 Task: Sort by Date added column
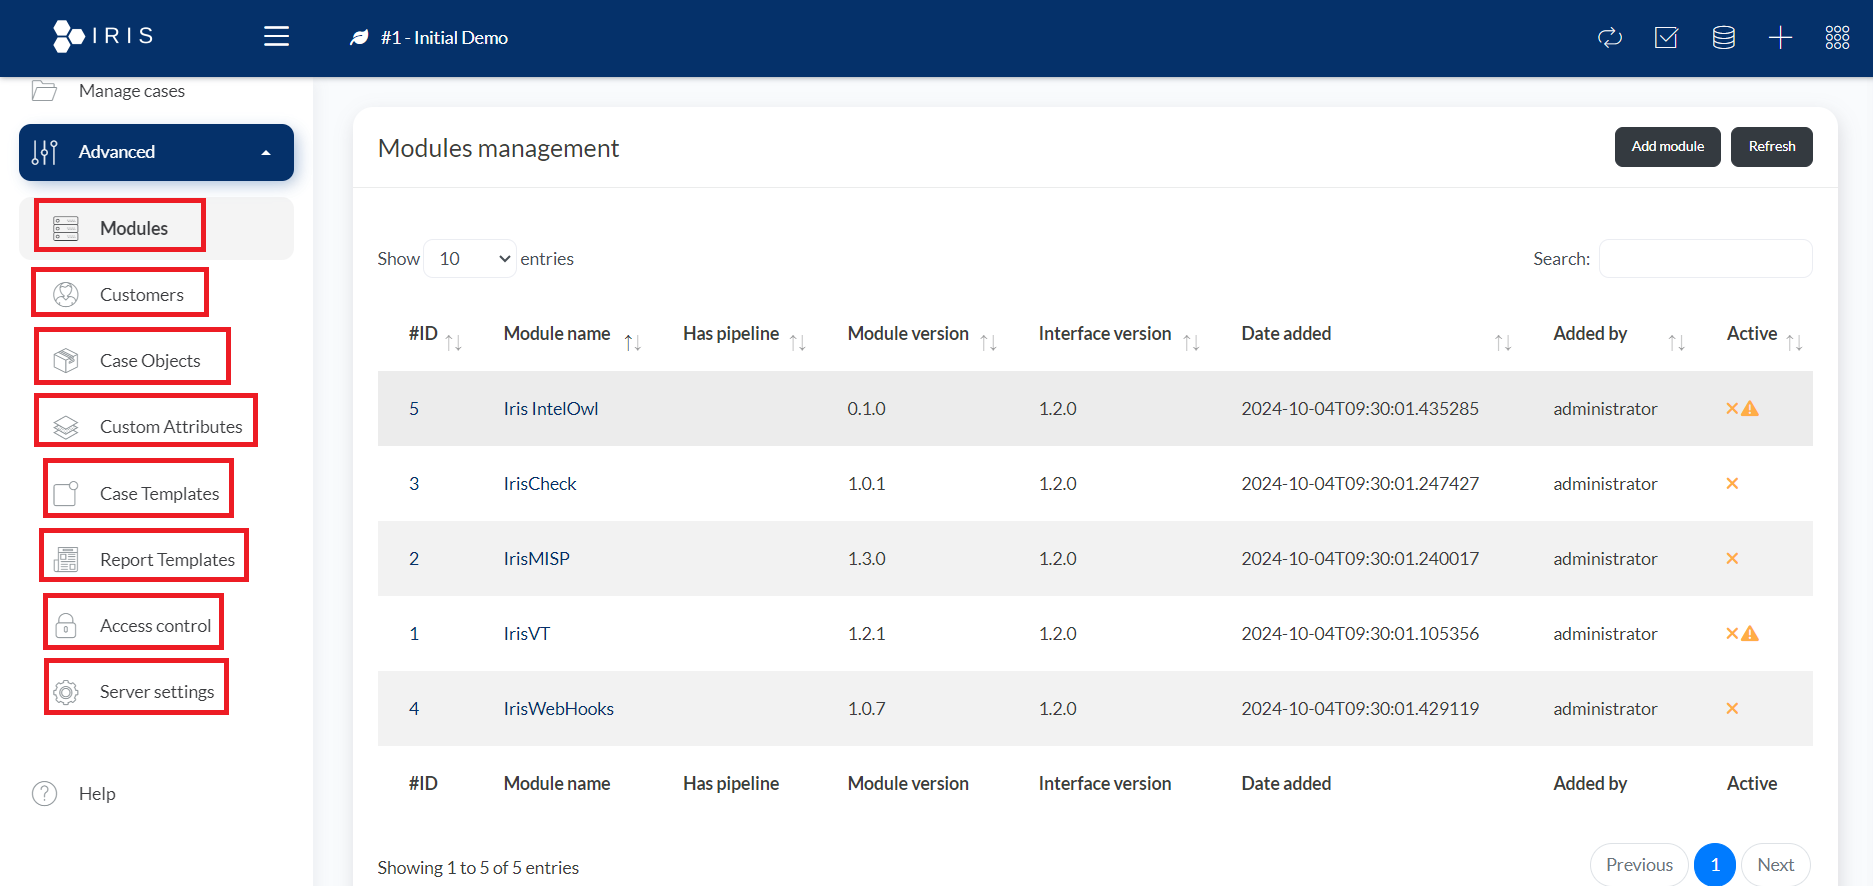click(x=1376, y=334)
